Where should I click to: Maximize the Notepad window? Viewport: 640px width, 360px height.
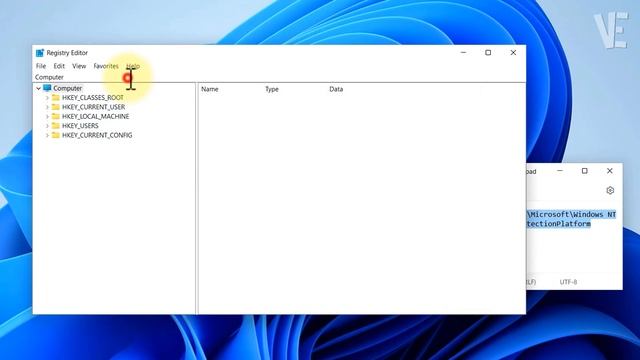[x=584, y=171]
